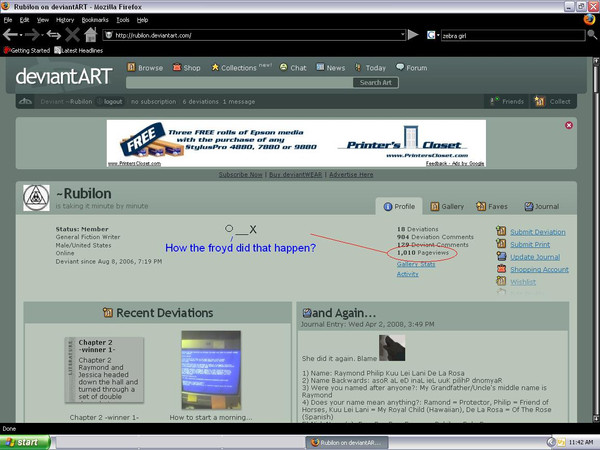Open the Help menu
The width and height of the screenshot is (600, 450).
click(142, 20)
